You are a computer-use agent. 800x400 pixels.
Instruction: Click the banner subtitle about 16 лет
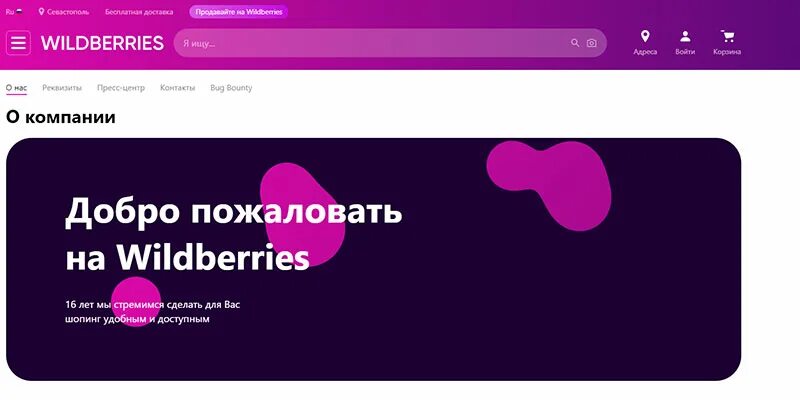pos(153,312)
